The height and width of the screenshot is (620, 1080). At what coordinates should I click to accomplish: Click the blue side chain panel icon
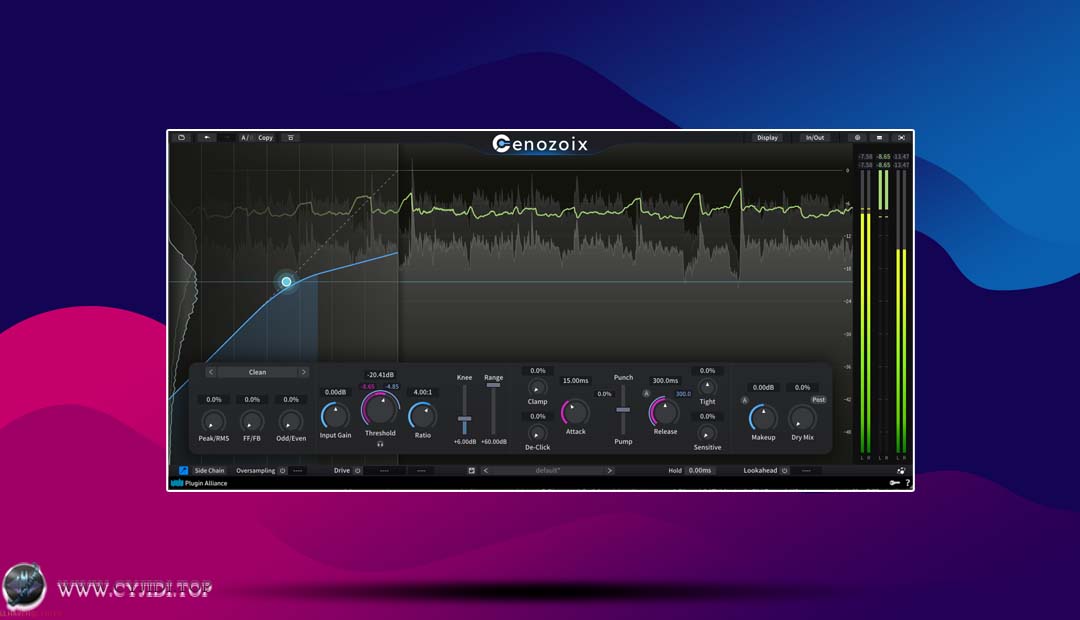pos(183,471)
